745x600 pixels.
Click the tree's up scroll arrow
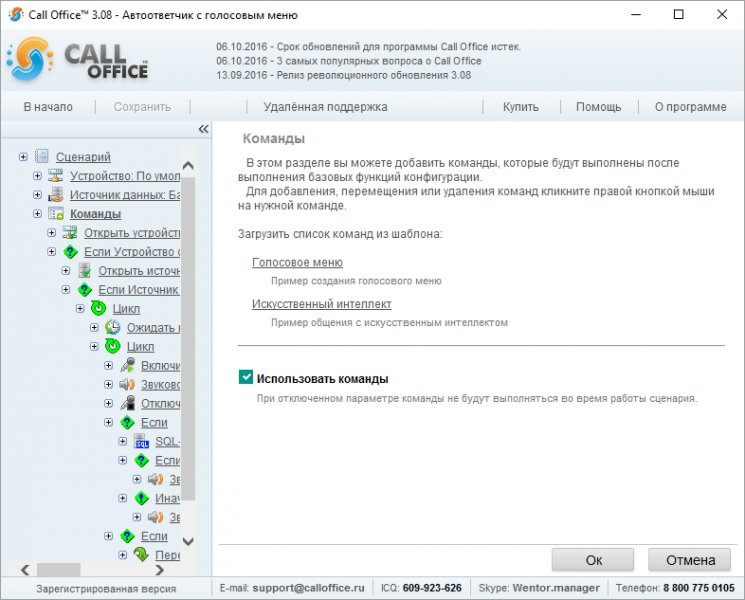click(188, 165)
